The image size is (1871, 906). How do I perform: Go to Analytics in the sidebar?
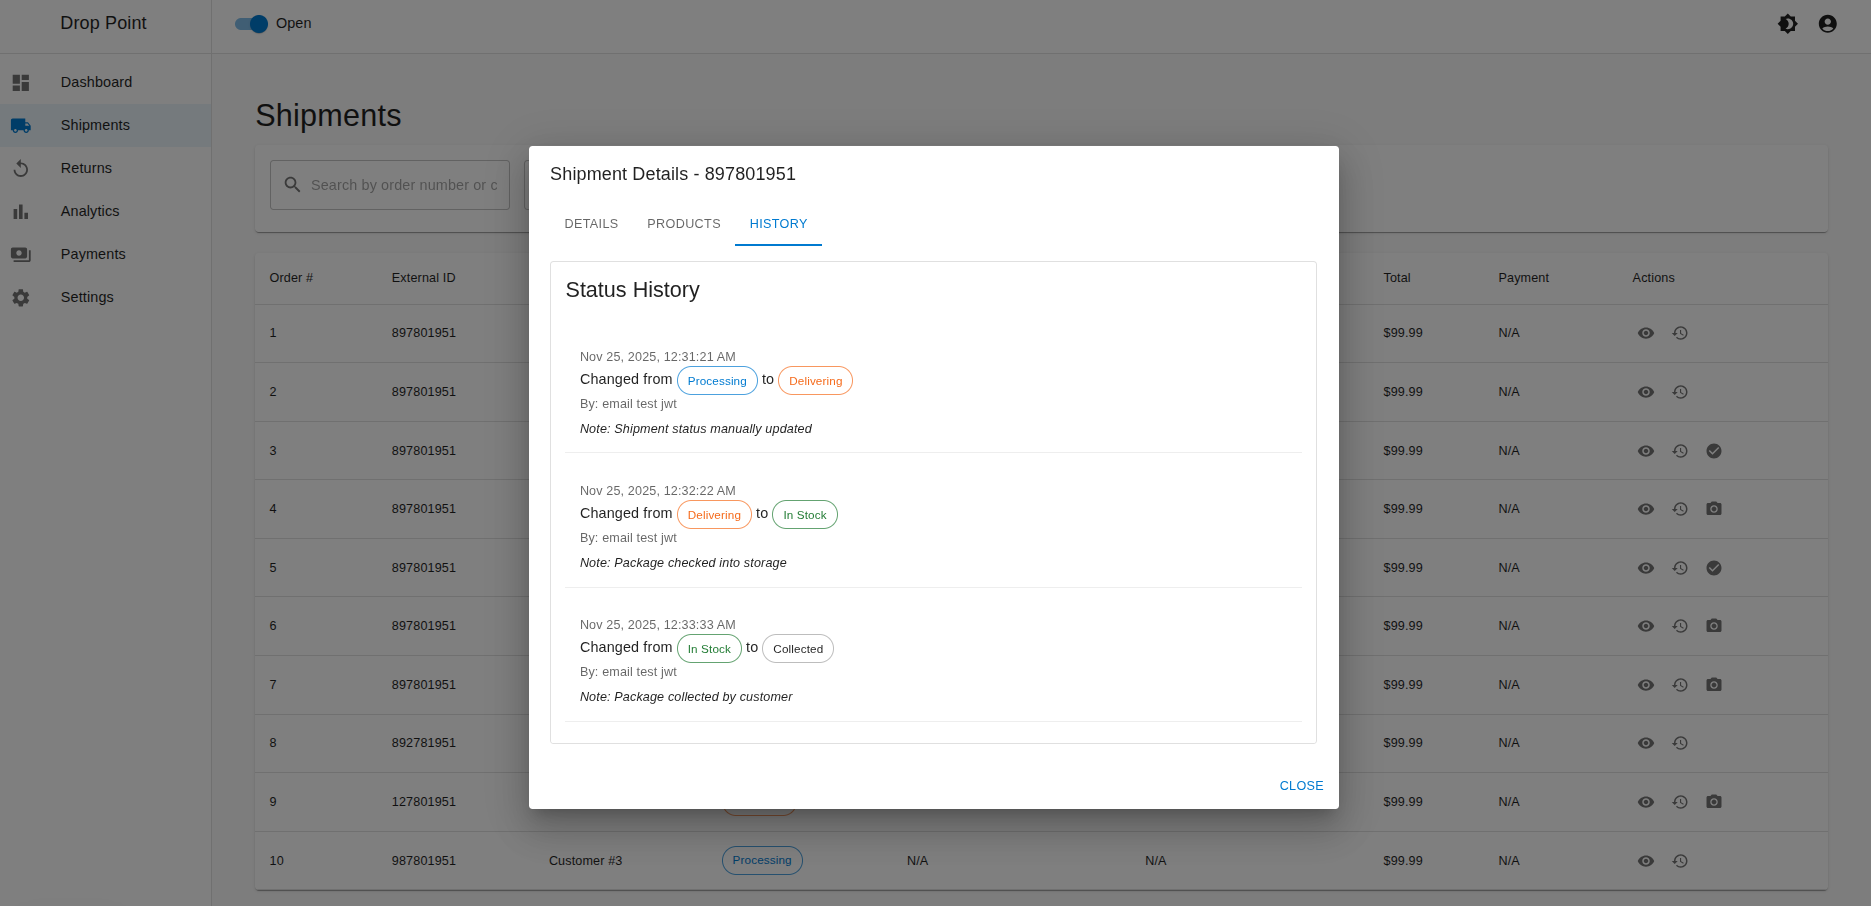[x=90, y=211]
